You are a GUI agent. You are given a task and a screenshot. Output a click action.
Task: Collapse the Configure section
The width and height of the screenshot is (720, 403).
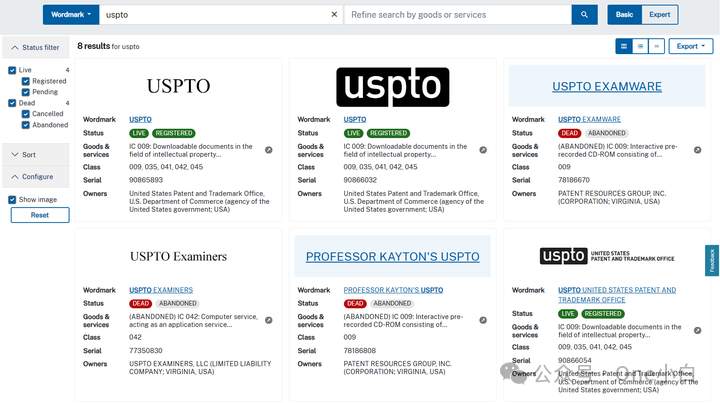[36, 177]
